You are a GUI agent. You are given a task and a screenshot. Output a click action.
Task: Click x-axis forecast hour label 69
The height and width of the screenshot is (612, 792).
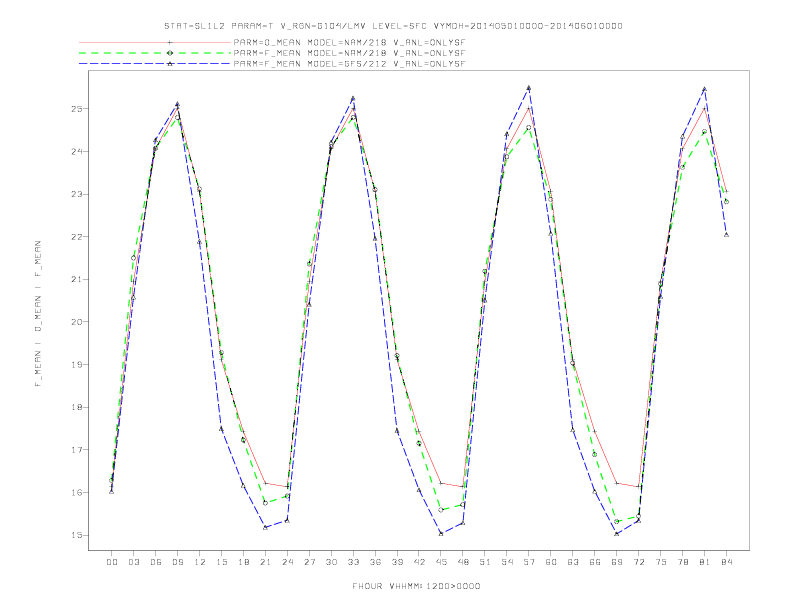pos(617,562)
